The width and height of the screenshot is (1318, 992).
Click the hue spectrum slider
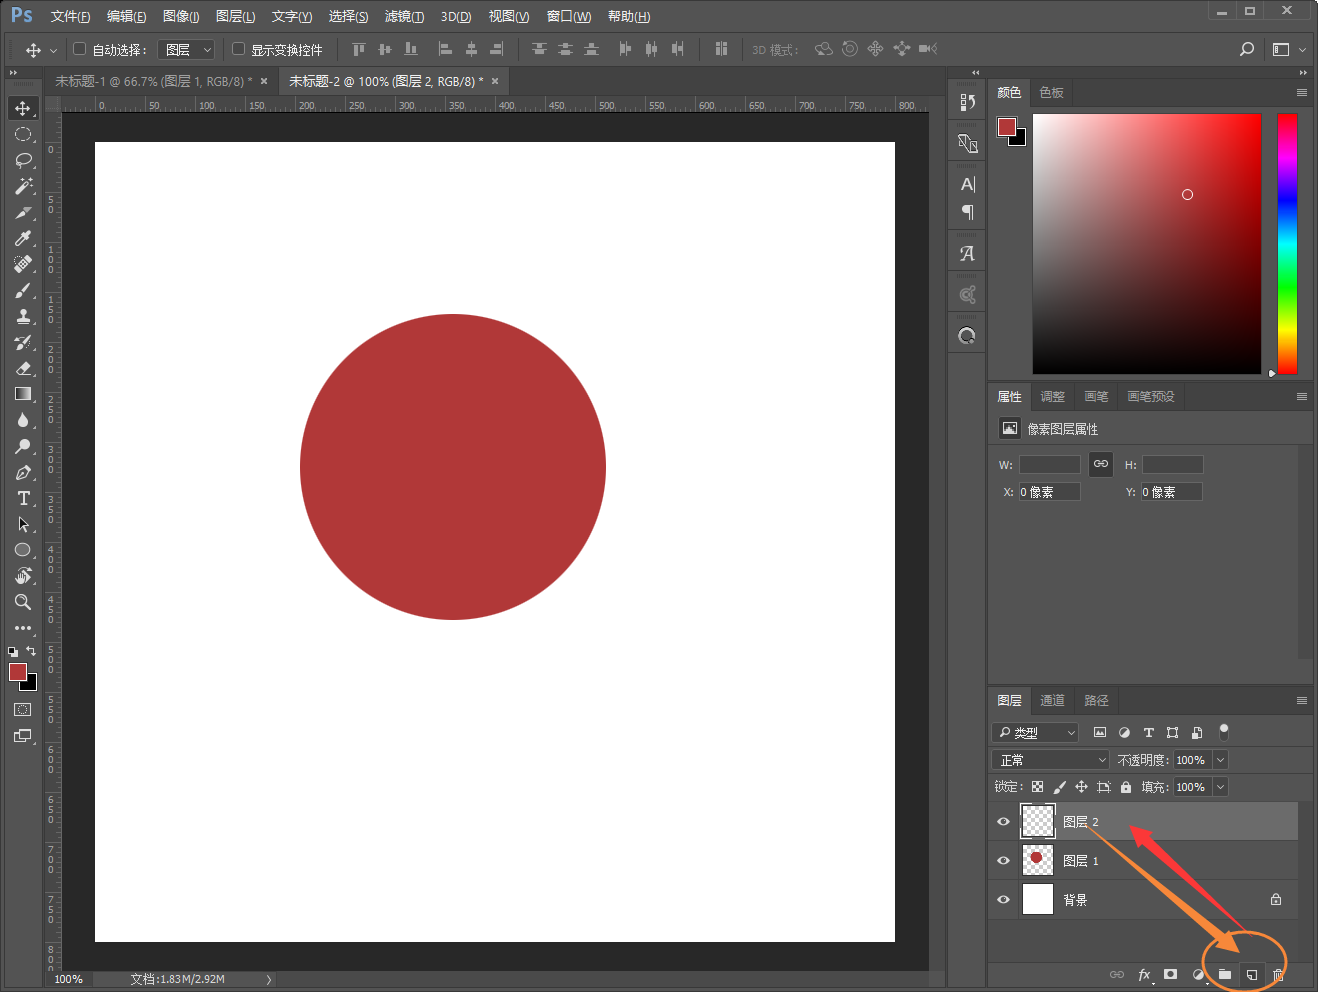[1287, 244]
